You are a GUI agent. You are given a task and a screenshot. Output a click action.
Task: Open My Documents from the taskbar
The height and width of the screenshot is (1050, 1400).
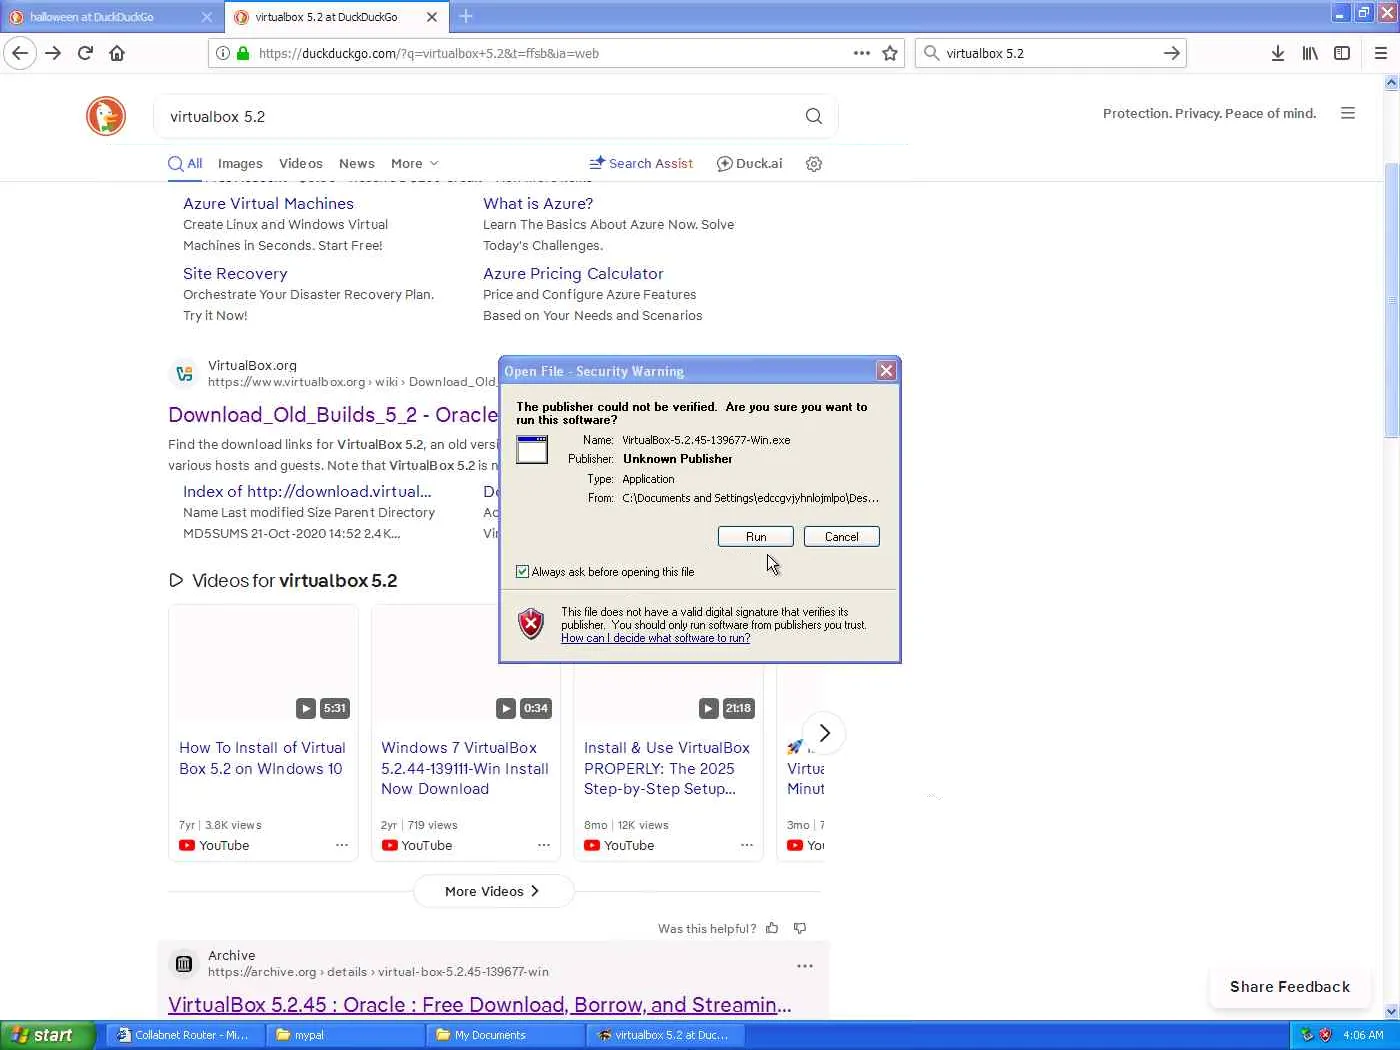click(x=505, y=1035)
